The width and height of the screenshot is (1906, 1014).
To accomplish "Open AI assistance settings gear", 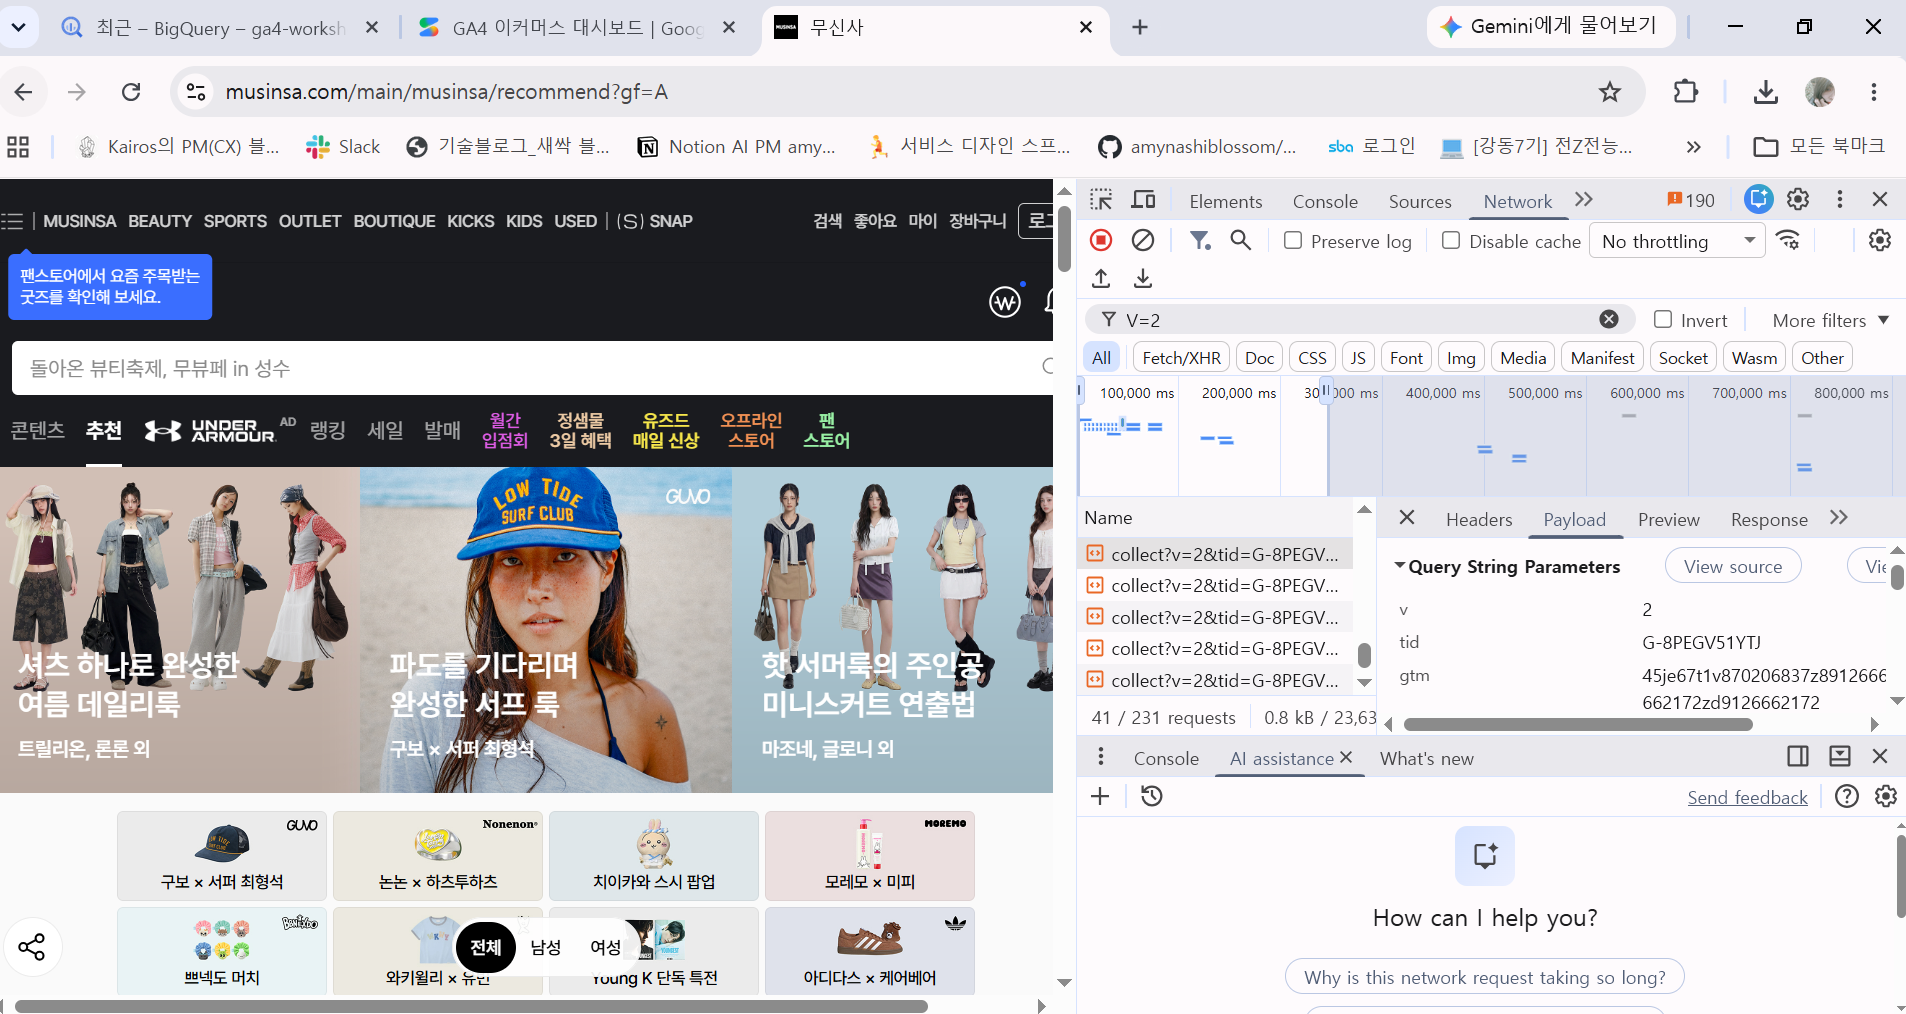I will [x=1886, y=796].
